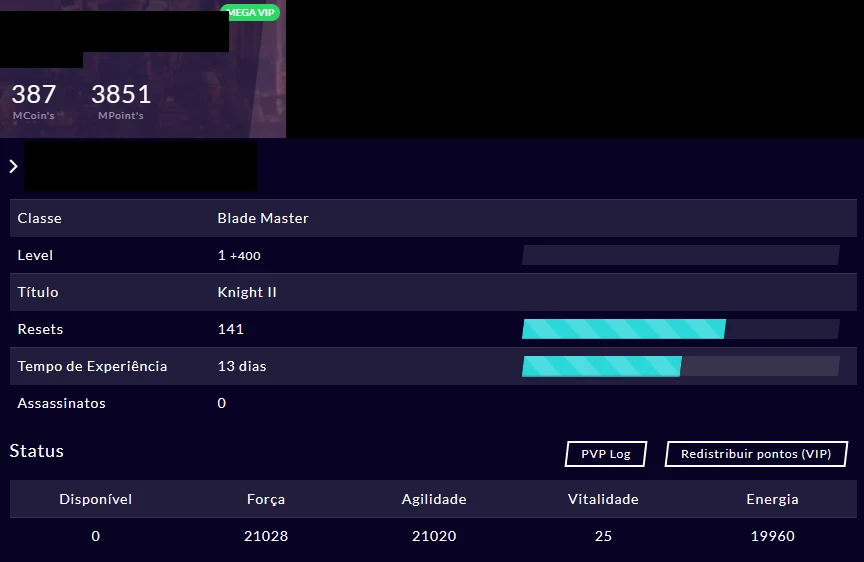Click the MEGA VIP badge
Screen dimensions: 864x562
(251, 12)
